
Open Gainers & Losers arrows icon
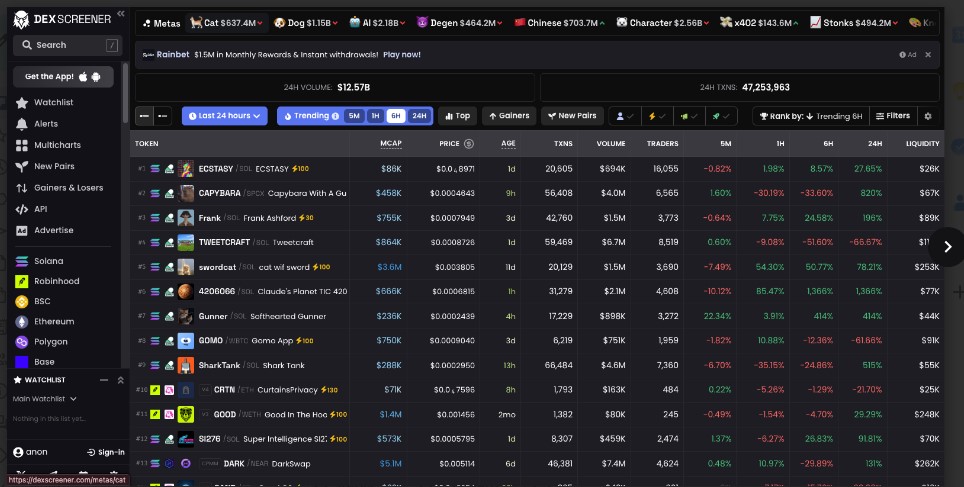click(22, 188)
